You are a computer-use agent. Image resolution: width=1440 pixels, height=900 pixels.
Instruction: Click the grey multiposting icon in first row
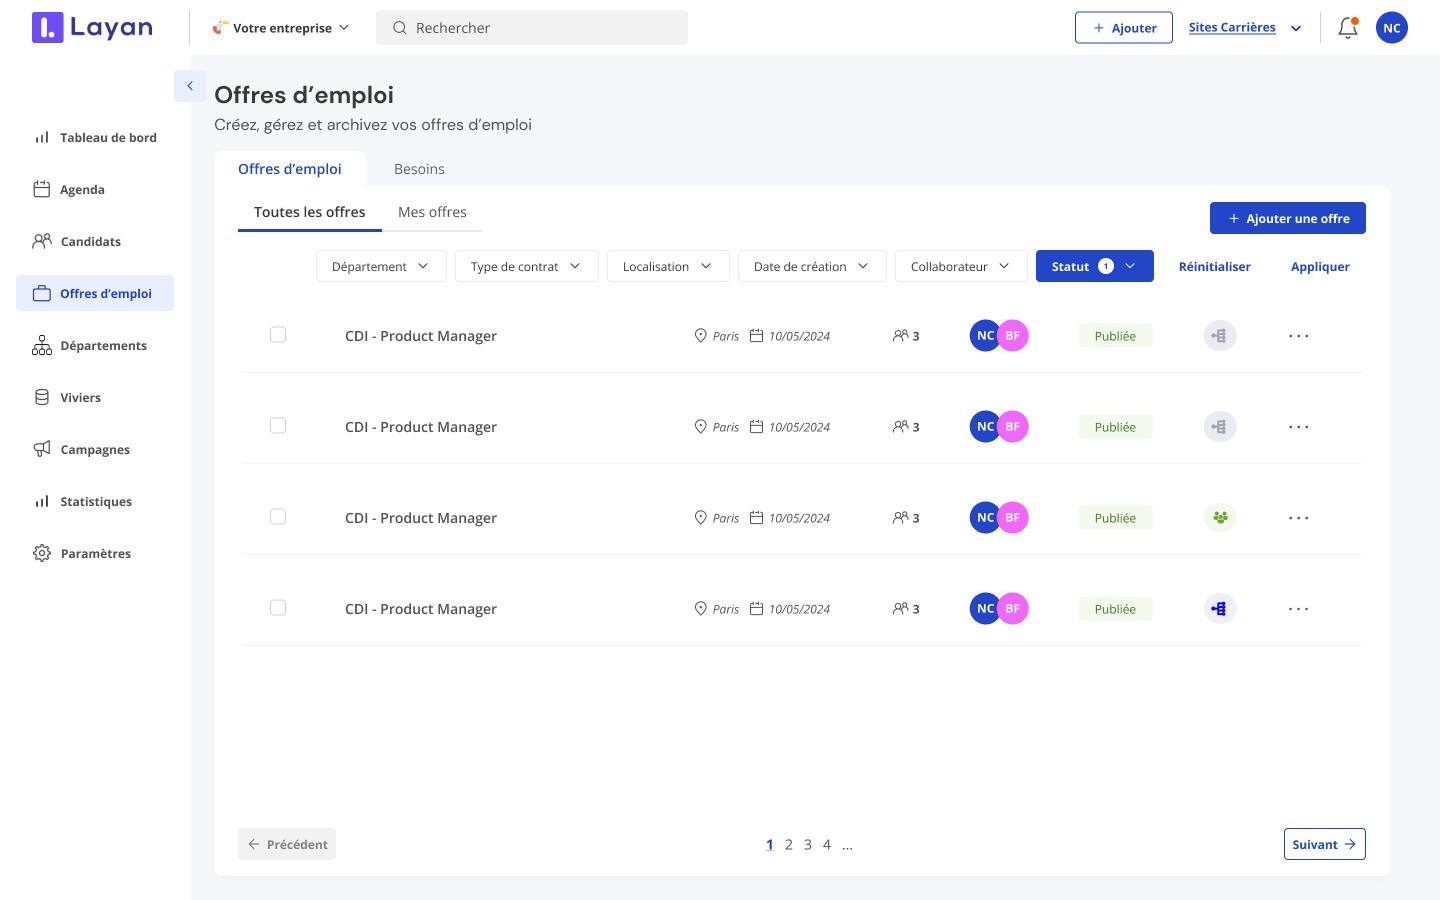click(1220, 336)
